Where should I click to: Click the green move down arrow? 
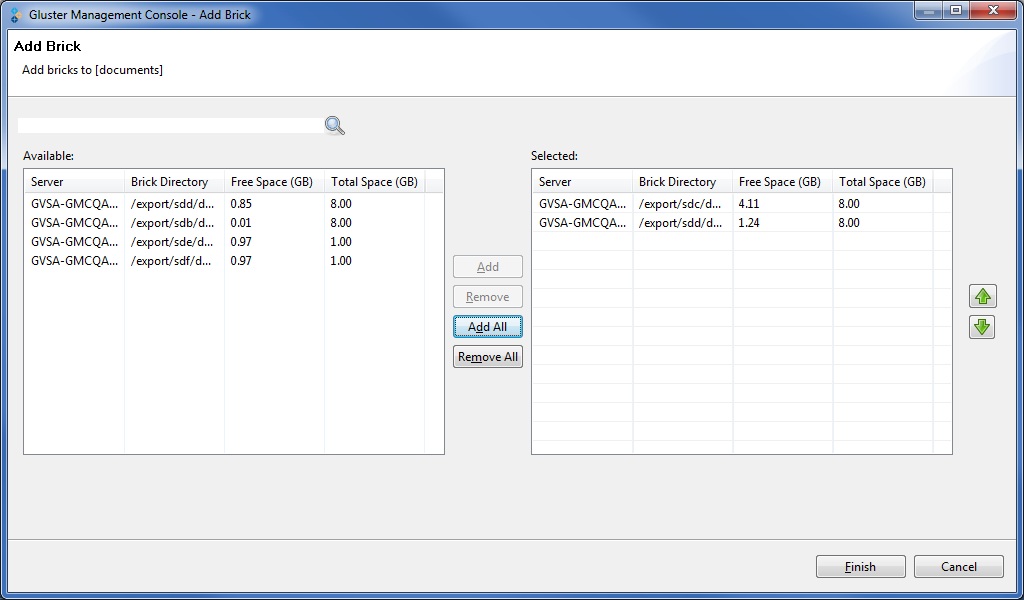981,327
